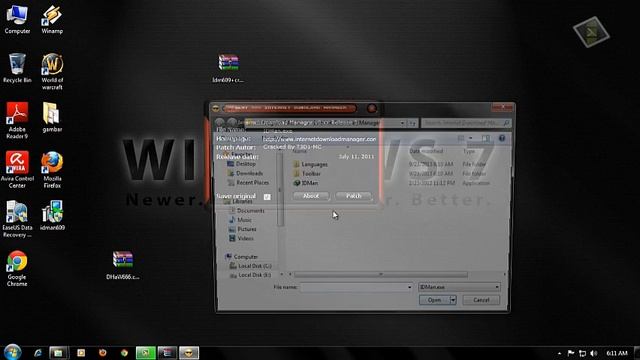Viewport: 640px width, 360px height.
Task: Open the Computer desktop icon
Action: [17, 19]
